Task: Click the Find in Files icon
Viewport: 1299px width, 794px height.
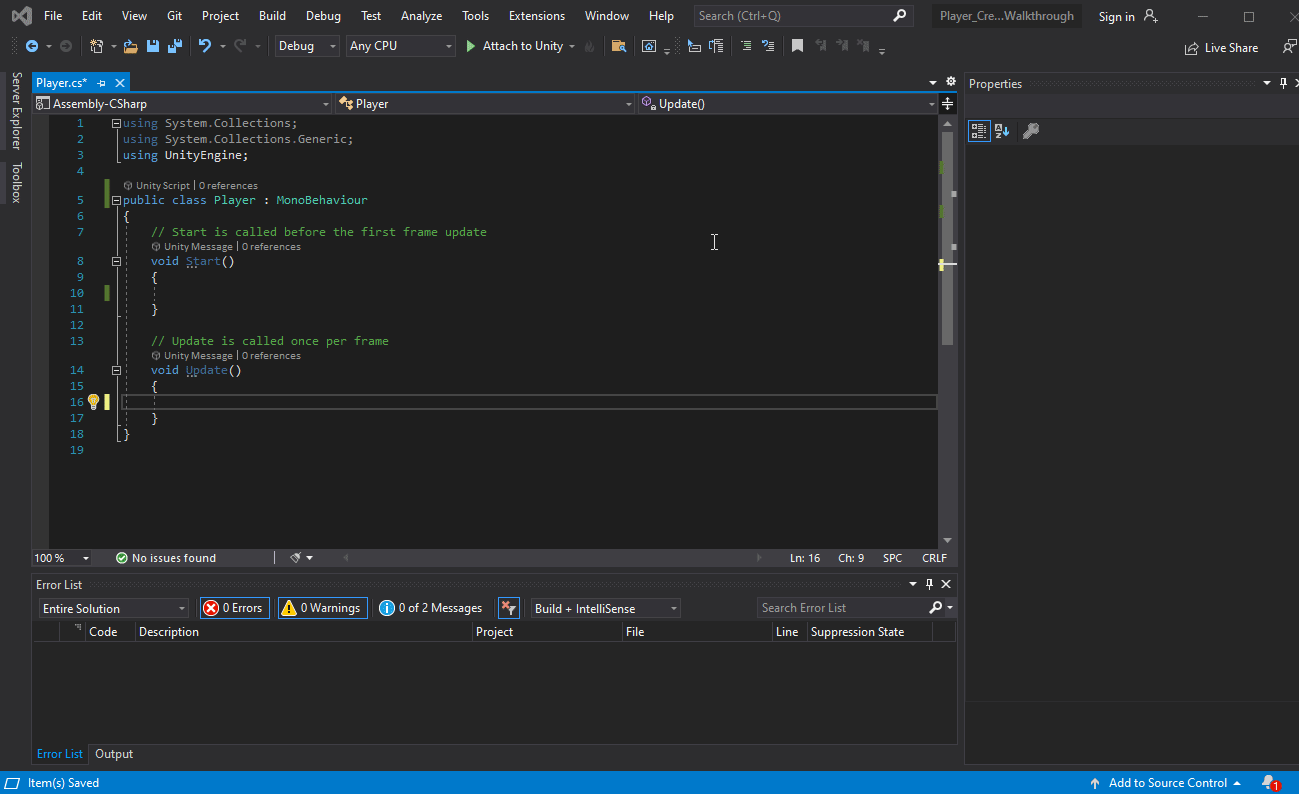Action: point(619,46)
